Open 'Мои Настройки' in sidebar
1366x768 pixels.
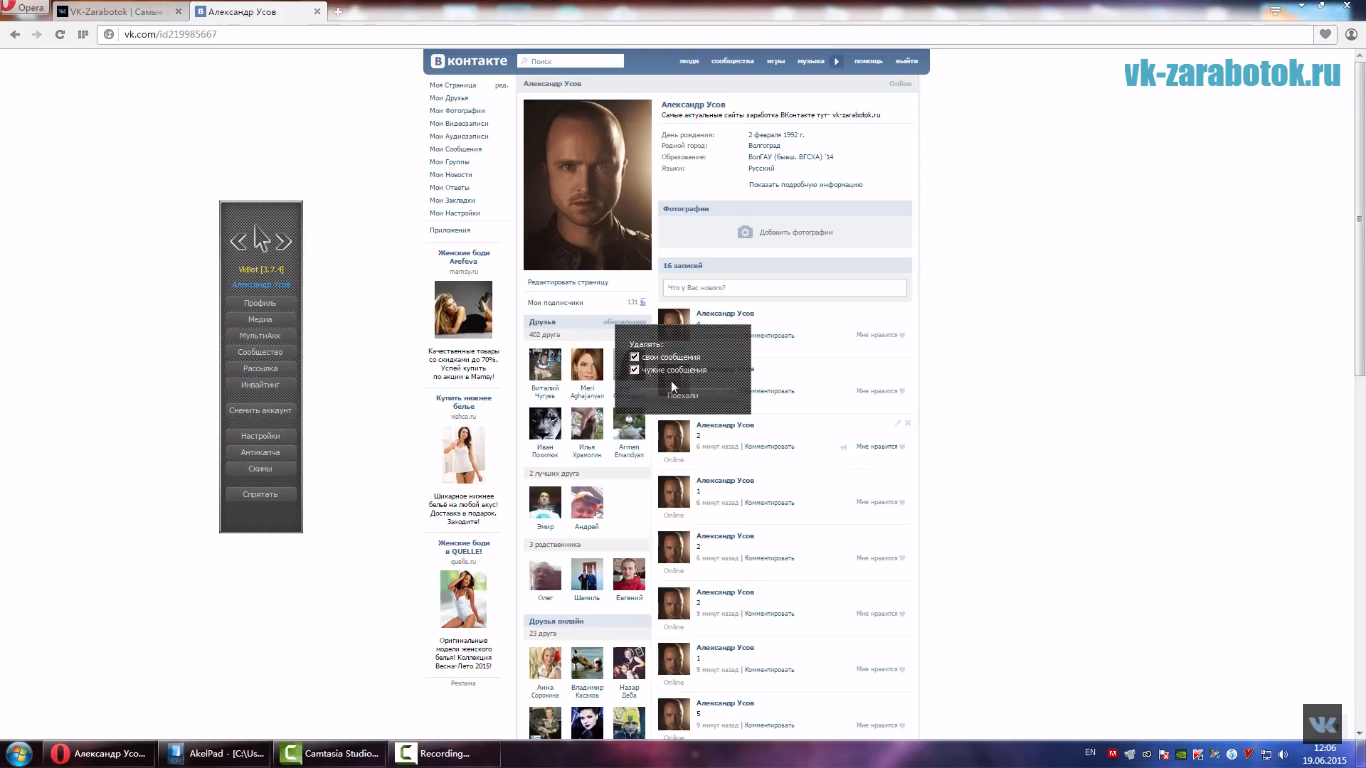click(x=455, y=213)
